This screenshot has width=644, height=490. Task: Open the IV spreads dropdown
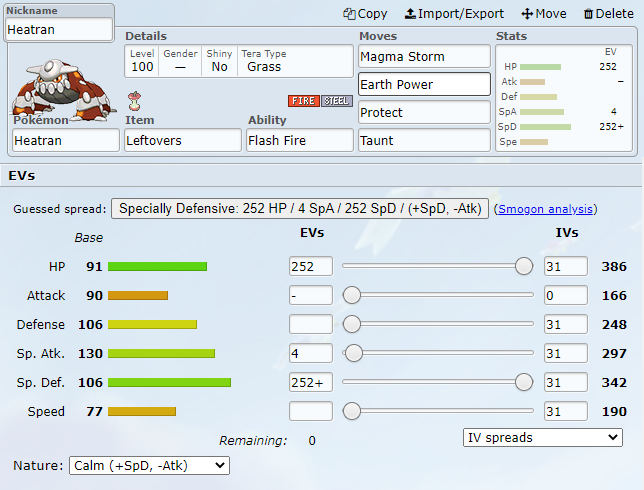543,437
